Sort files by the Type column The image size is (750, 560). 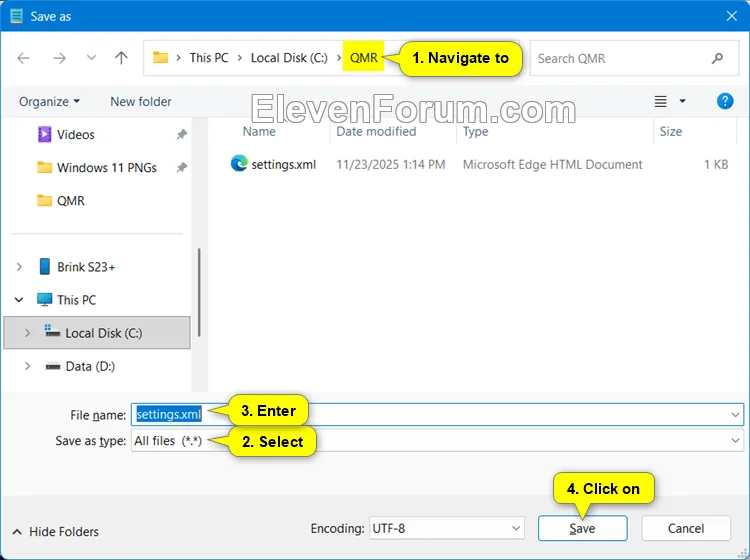coord(475,132)
